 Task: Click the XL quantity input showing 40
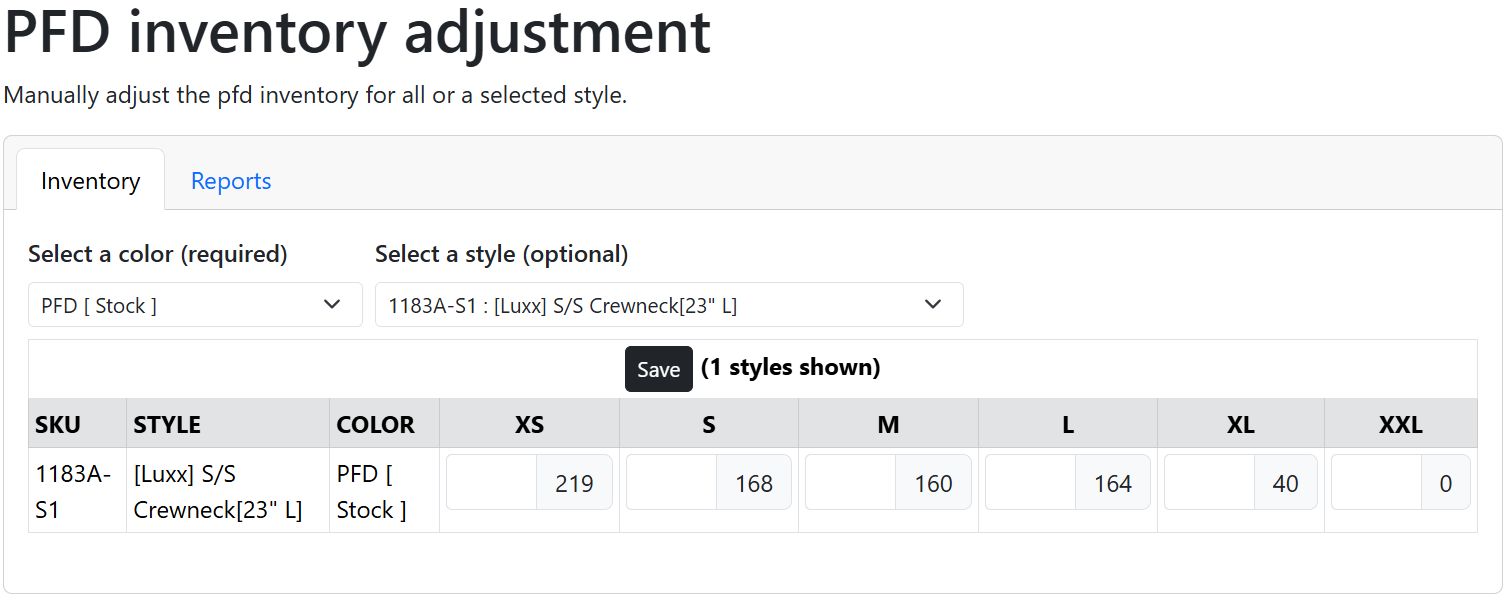coord(1240,482)
